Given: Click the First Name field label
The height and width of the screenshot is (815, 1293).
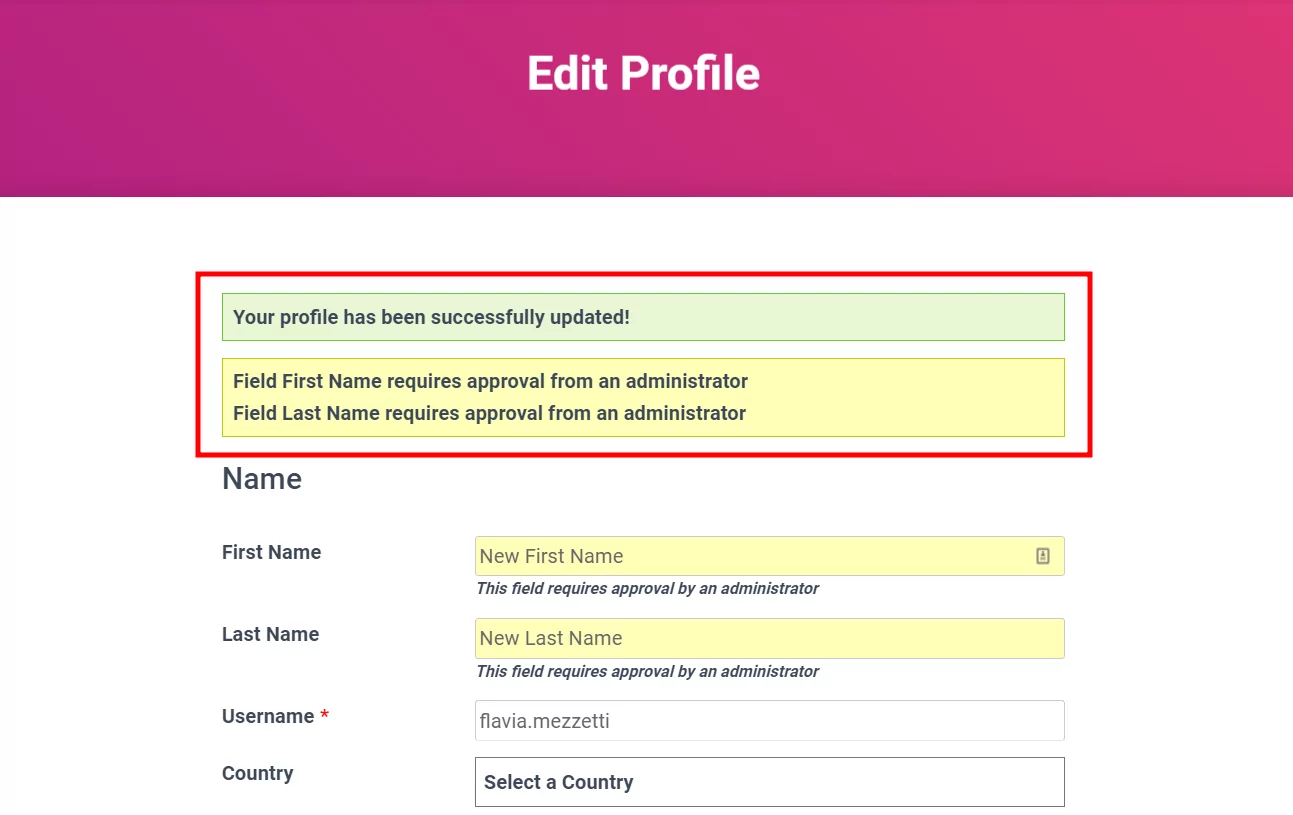Looking at the screenshot, I should coord(271,552).
